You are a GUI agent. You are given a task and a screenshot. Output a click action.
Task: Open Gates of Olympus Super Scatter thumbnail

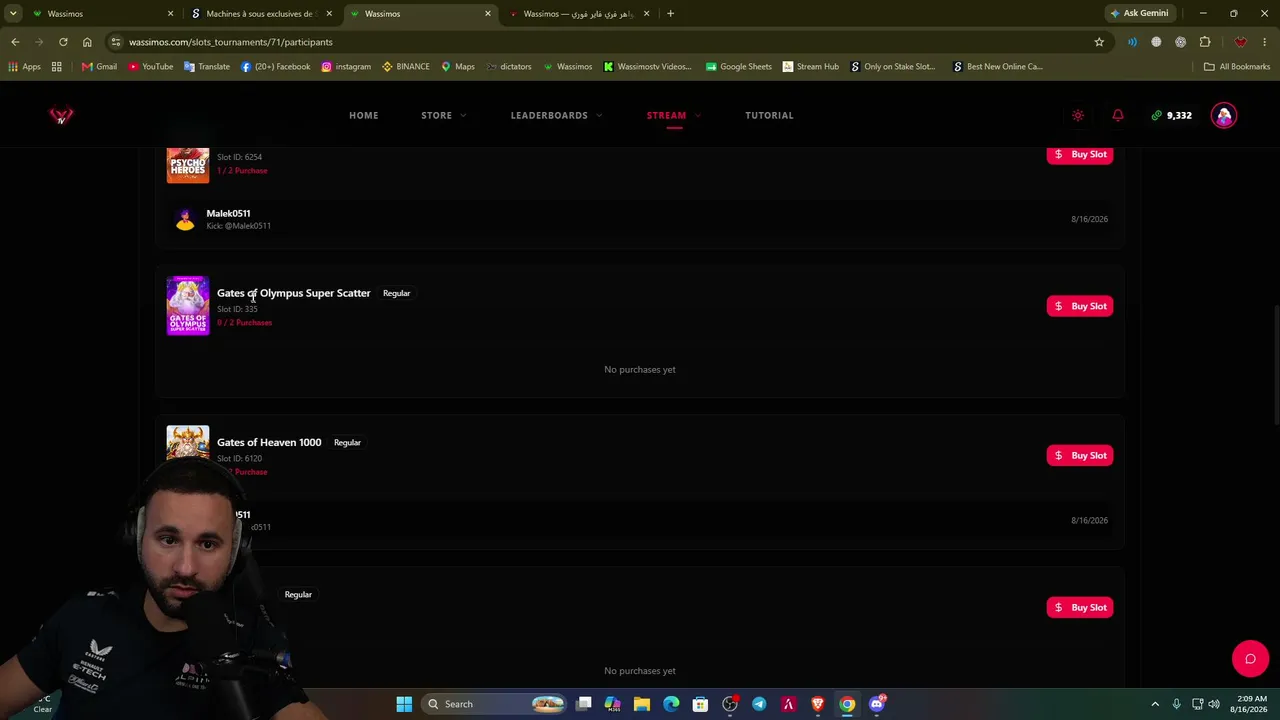click(x=188, y=306)
